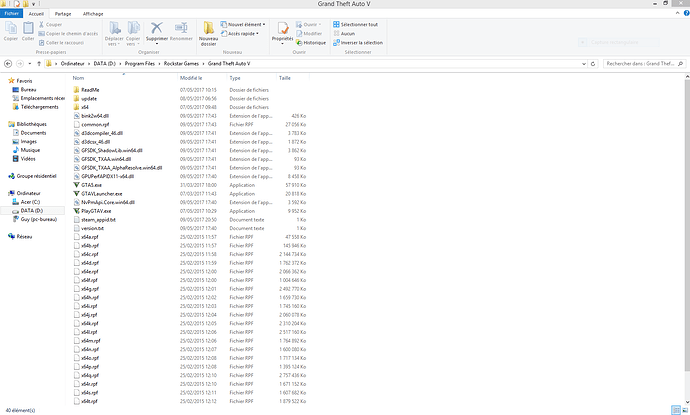Screen dimensions: 690x415
Task: Select Groupe résidentiel in the sidebar
Action: tap(36, 176)
